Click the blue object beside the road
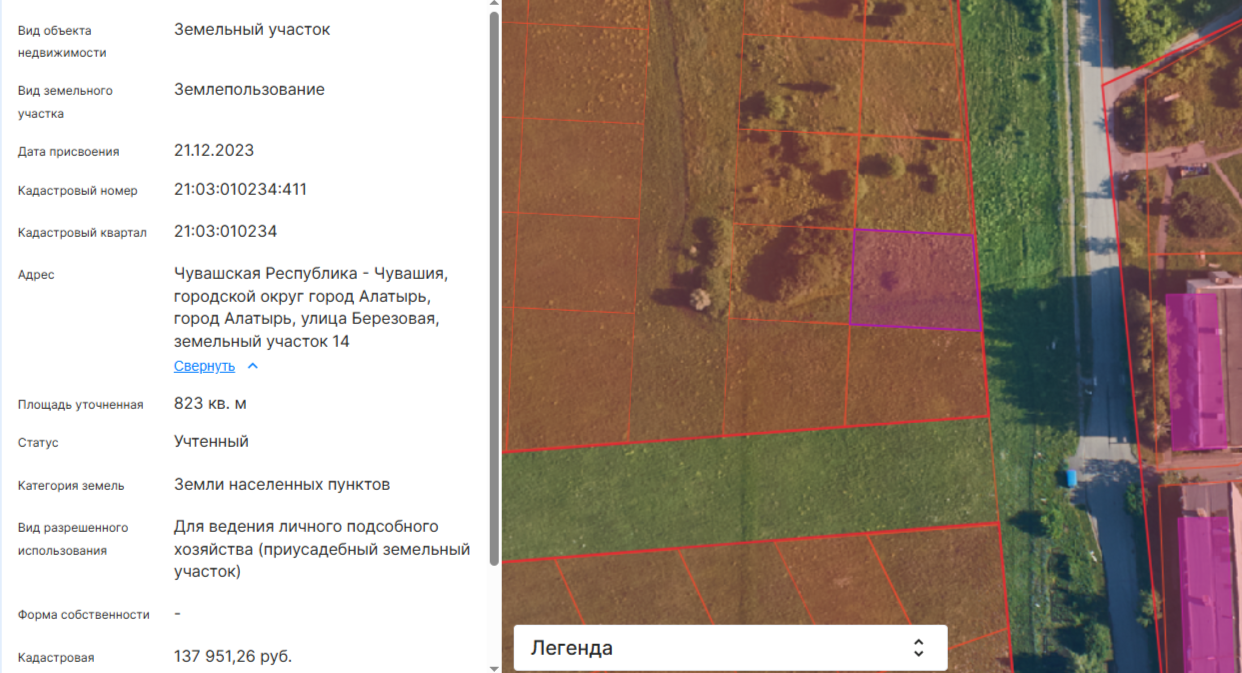Screen dimensions: 1242x673 tap(1072, 479)
